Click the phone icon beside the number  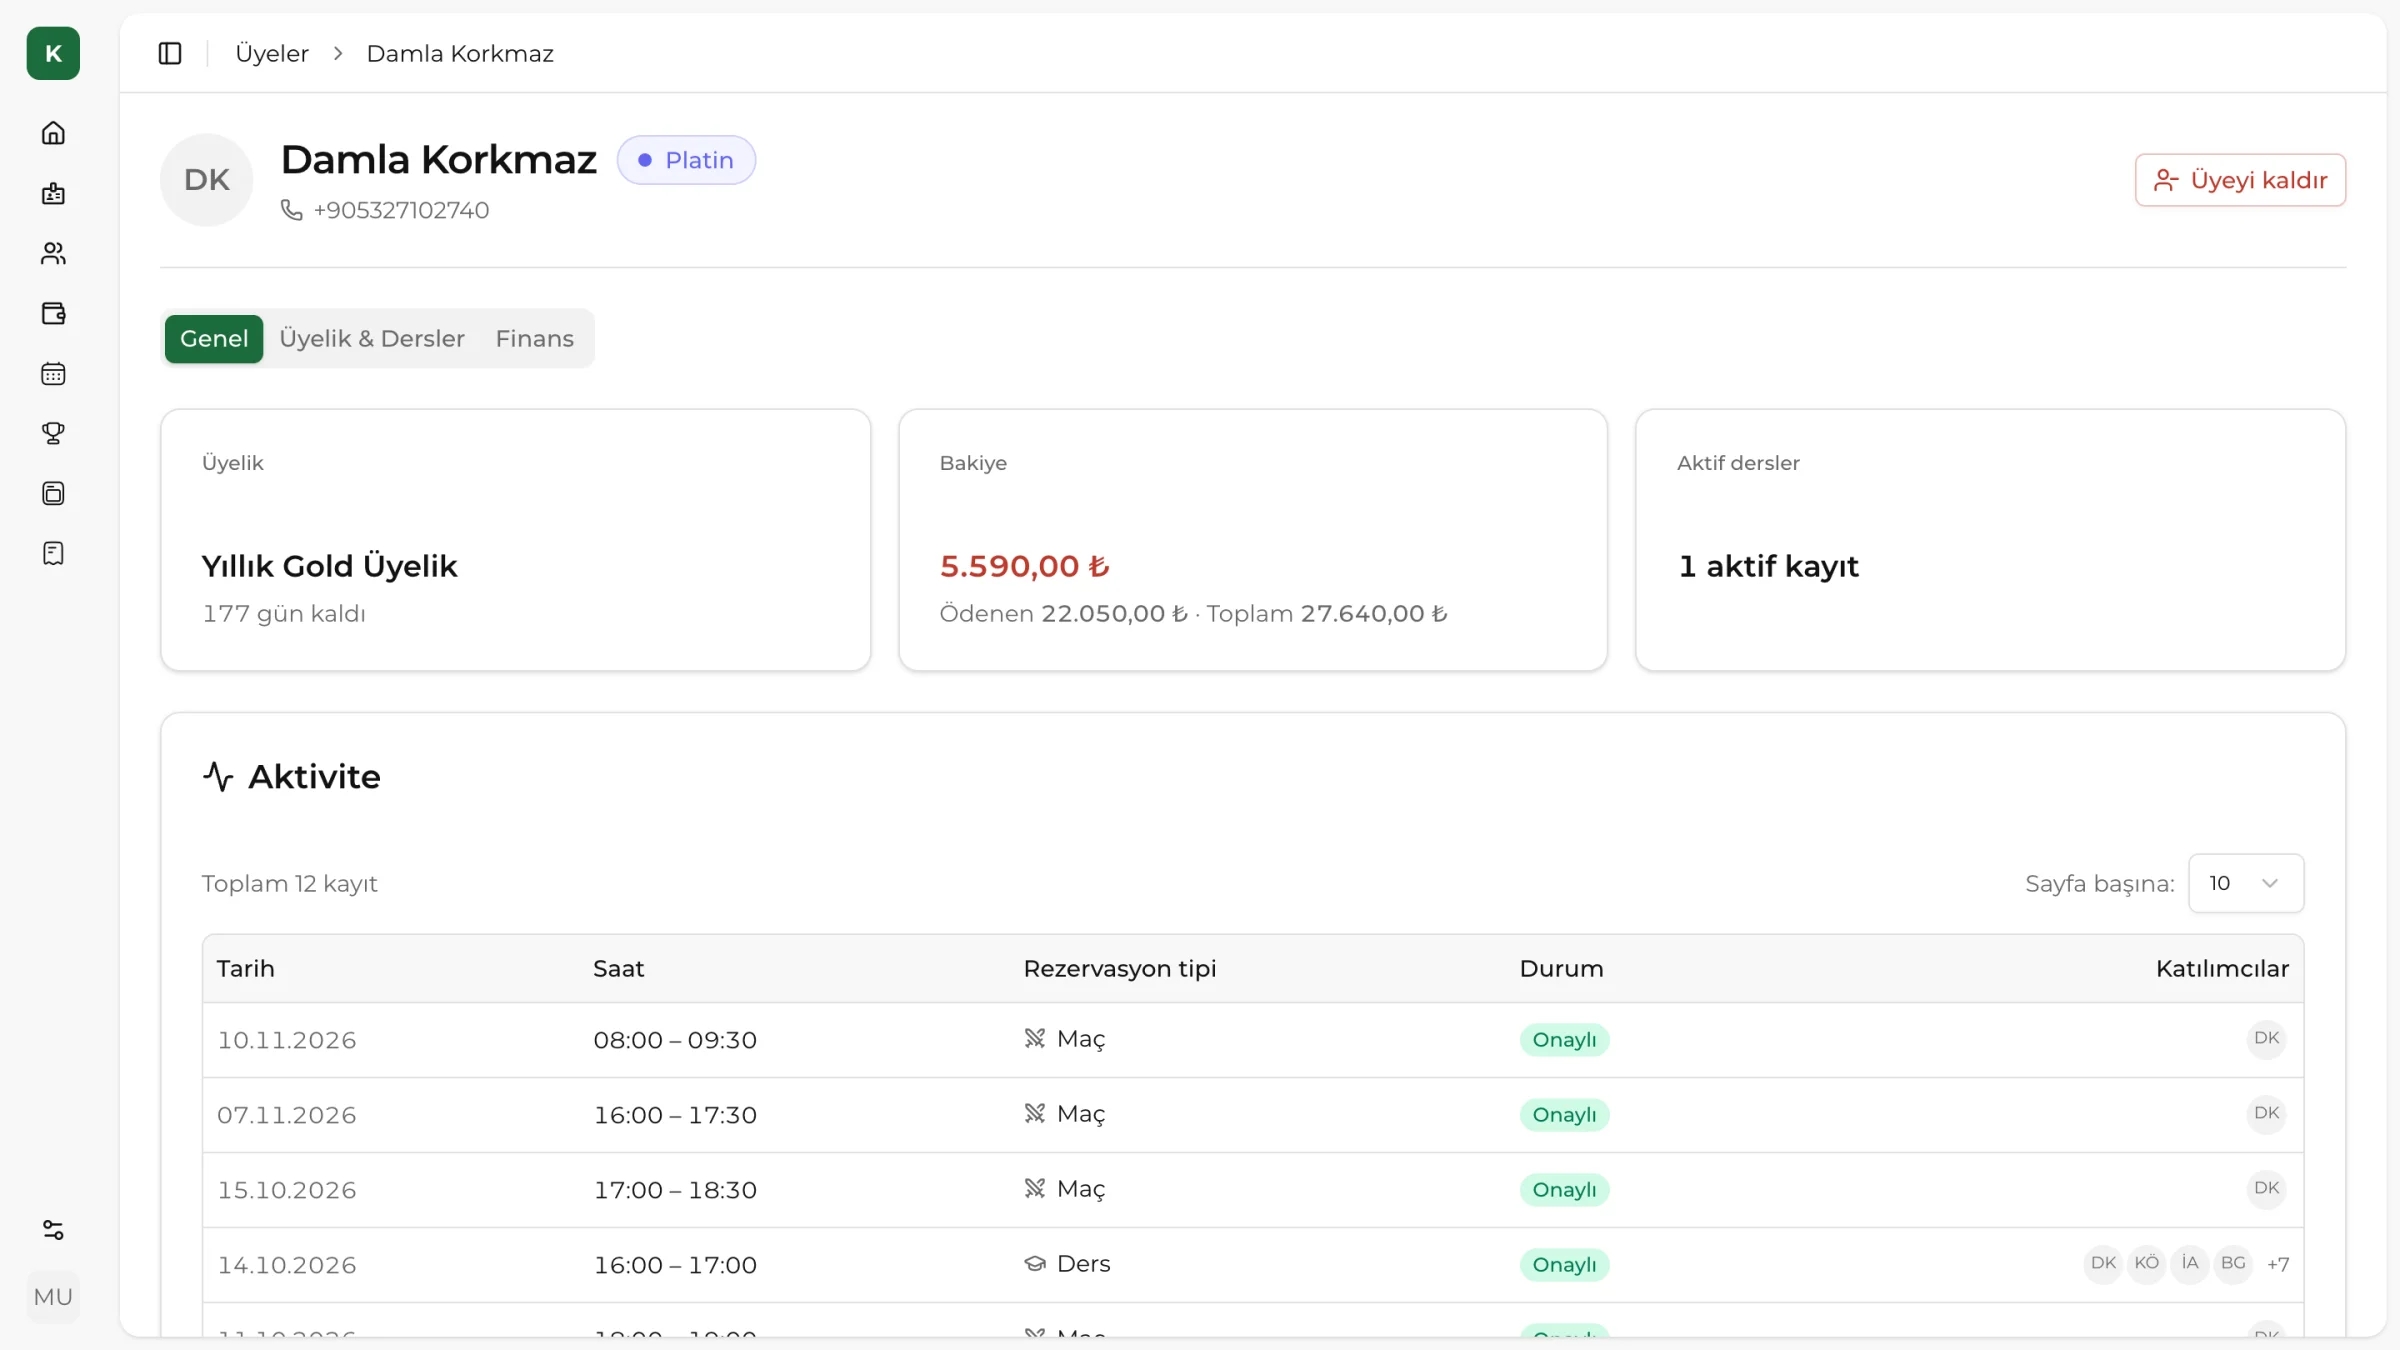291,210
